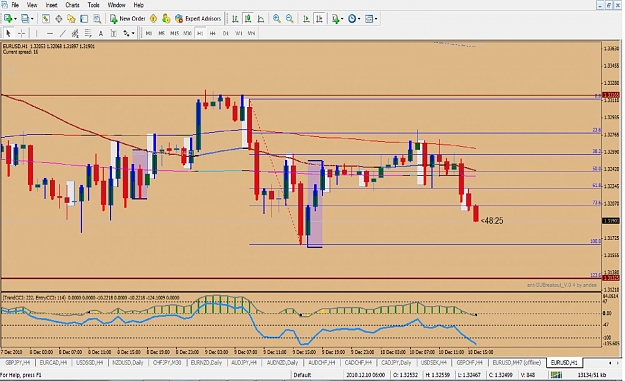The height and width of the screenshot is (381, 625).
Task: Select the Horizontal Line drawing tool
Action: tap(49, 33)
